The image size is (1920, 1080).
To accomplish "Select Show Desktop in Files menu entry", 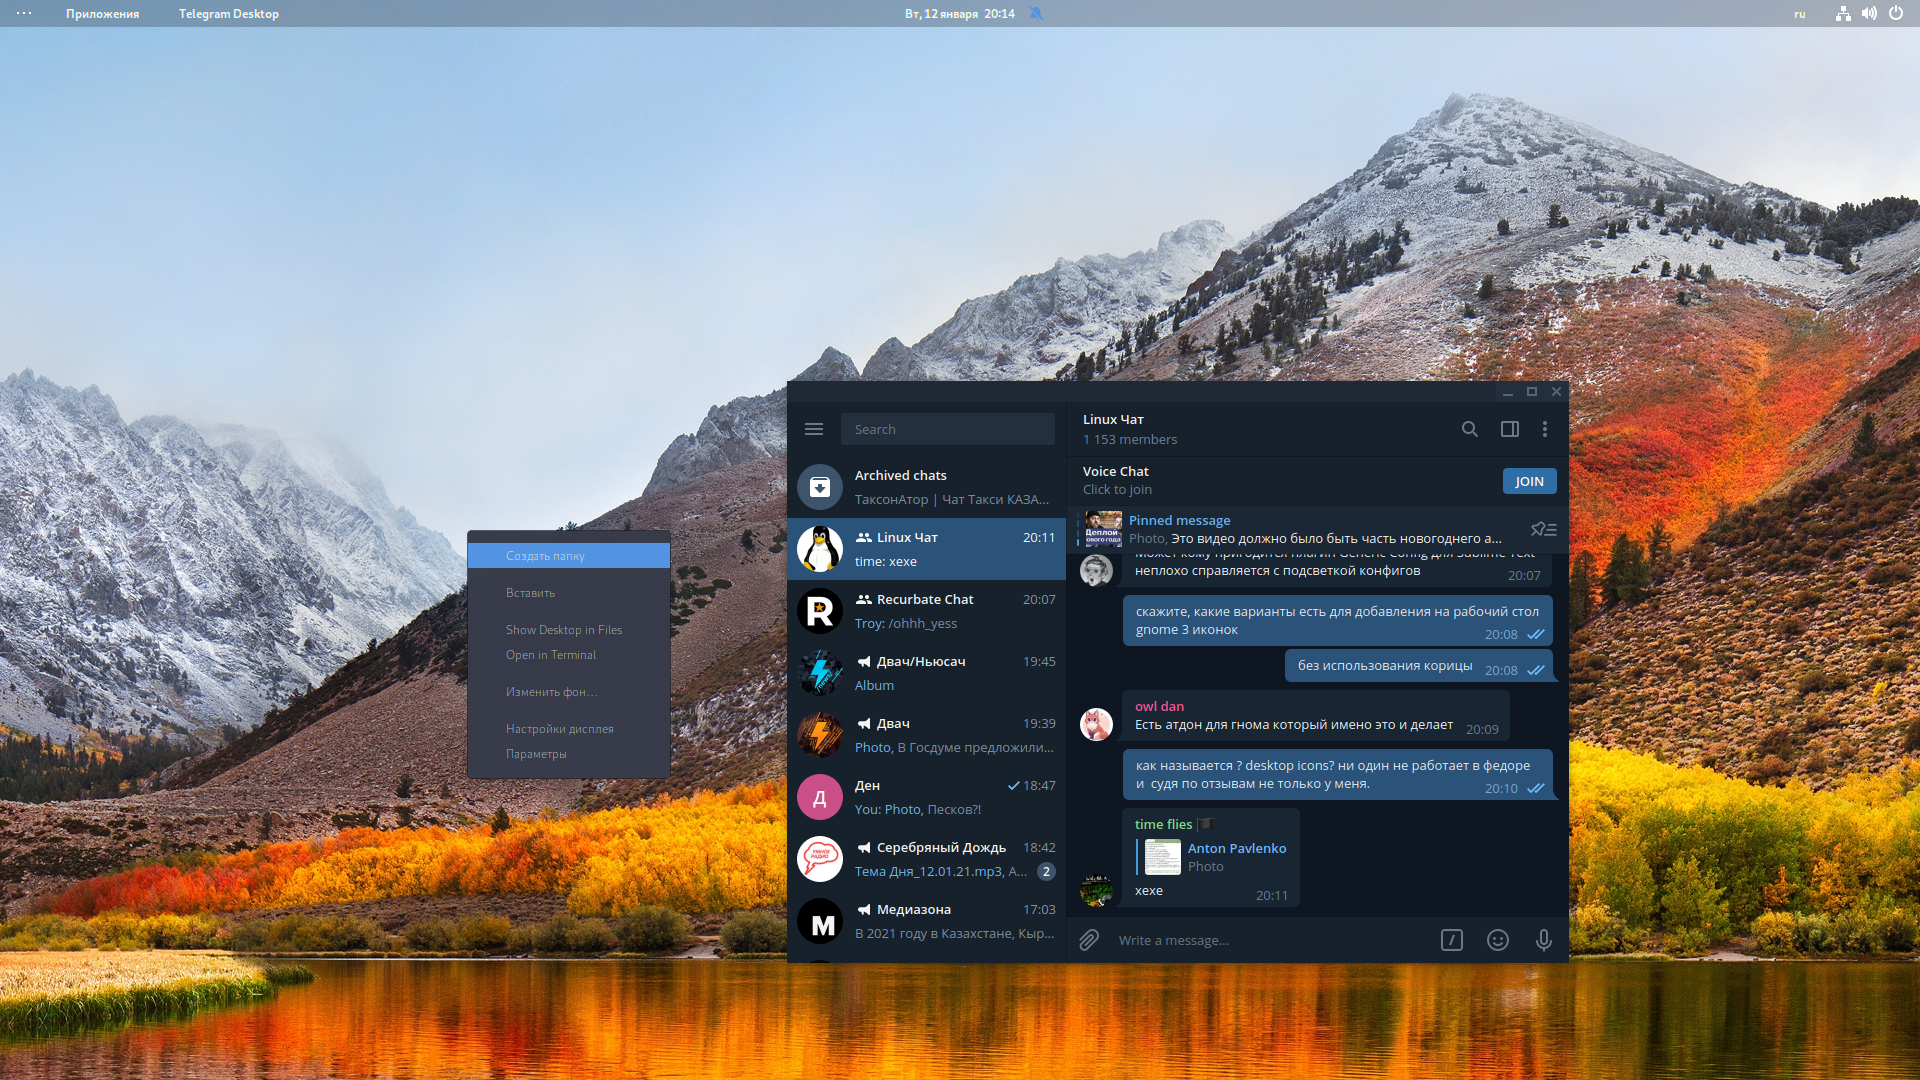I will [x=569, y=630].
